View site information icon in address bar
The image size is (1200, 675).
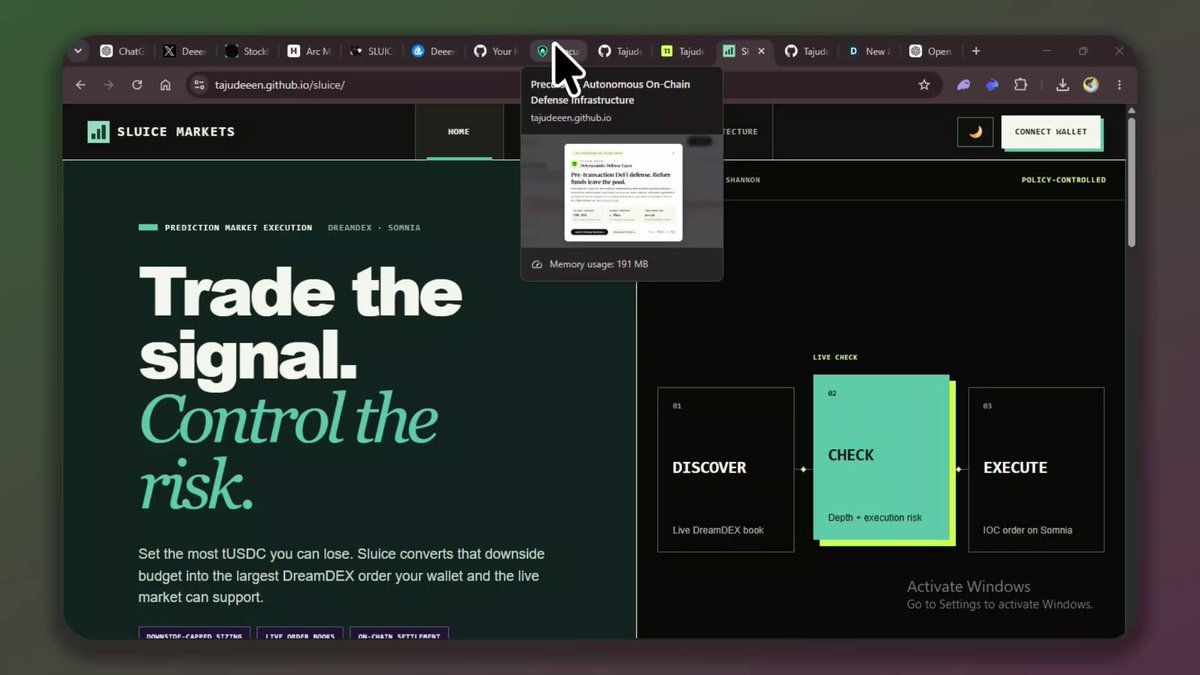coord(199,85)
